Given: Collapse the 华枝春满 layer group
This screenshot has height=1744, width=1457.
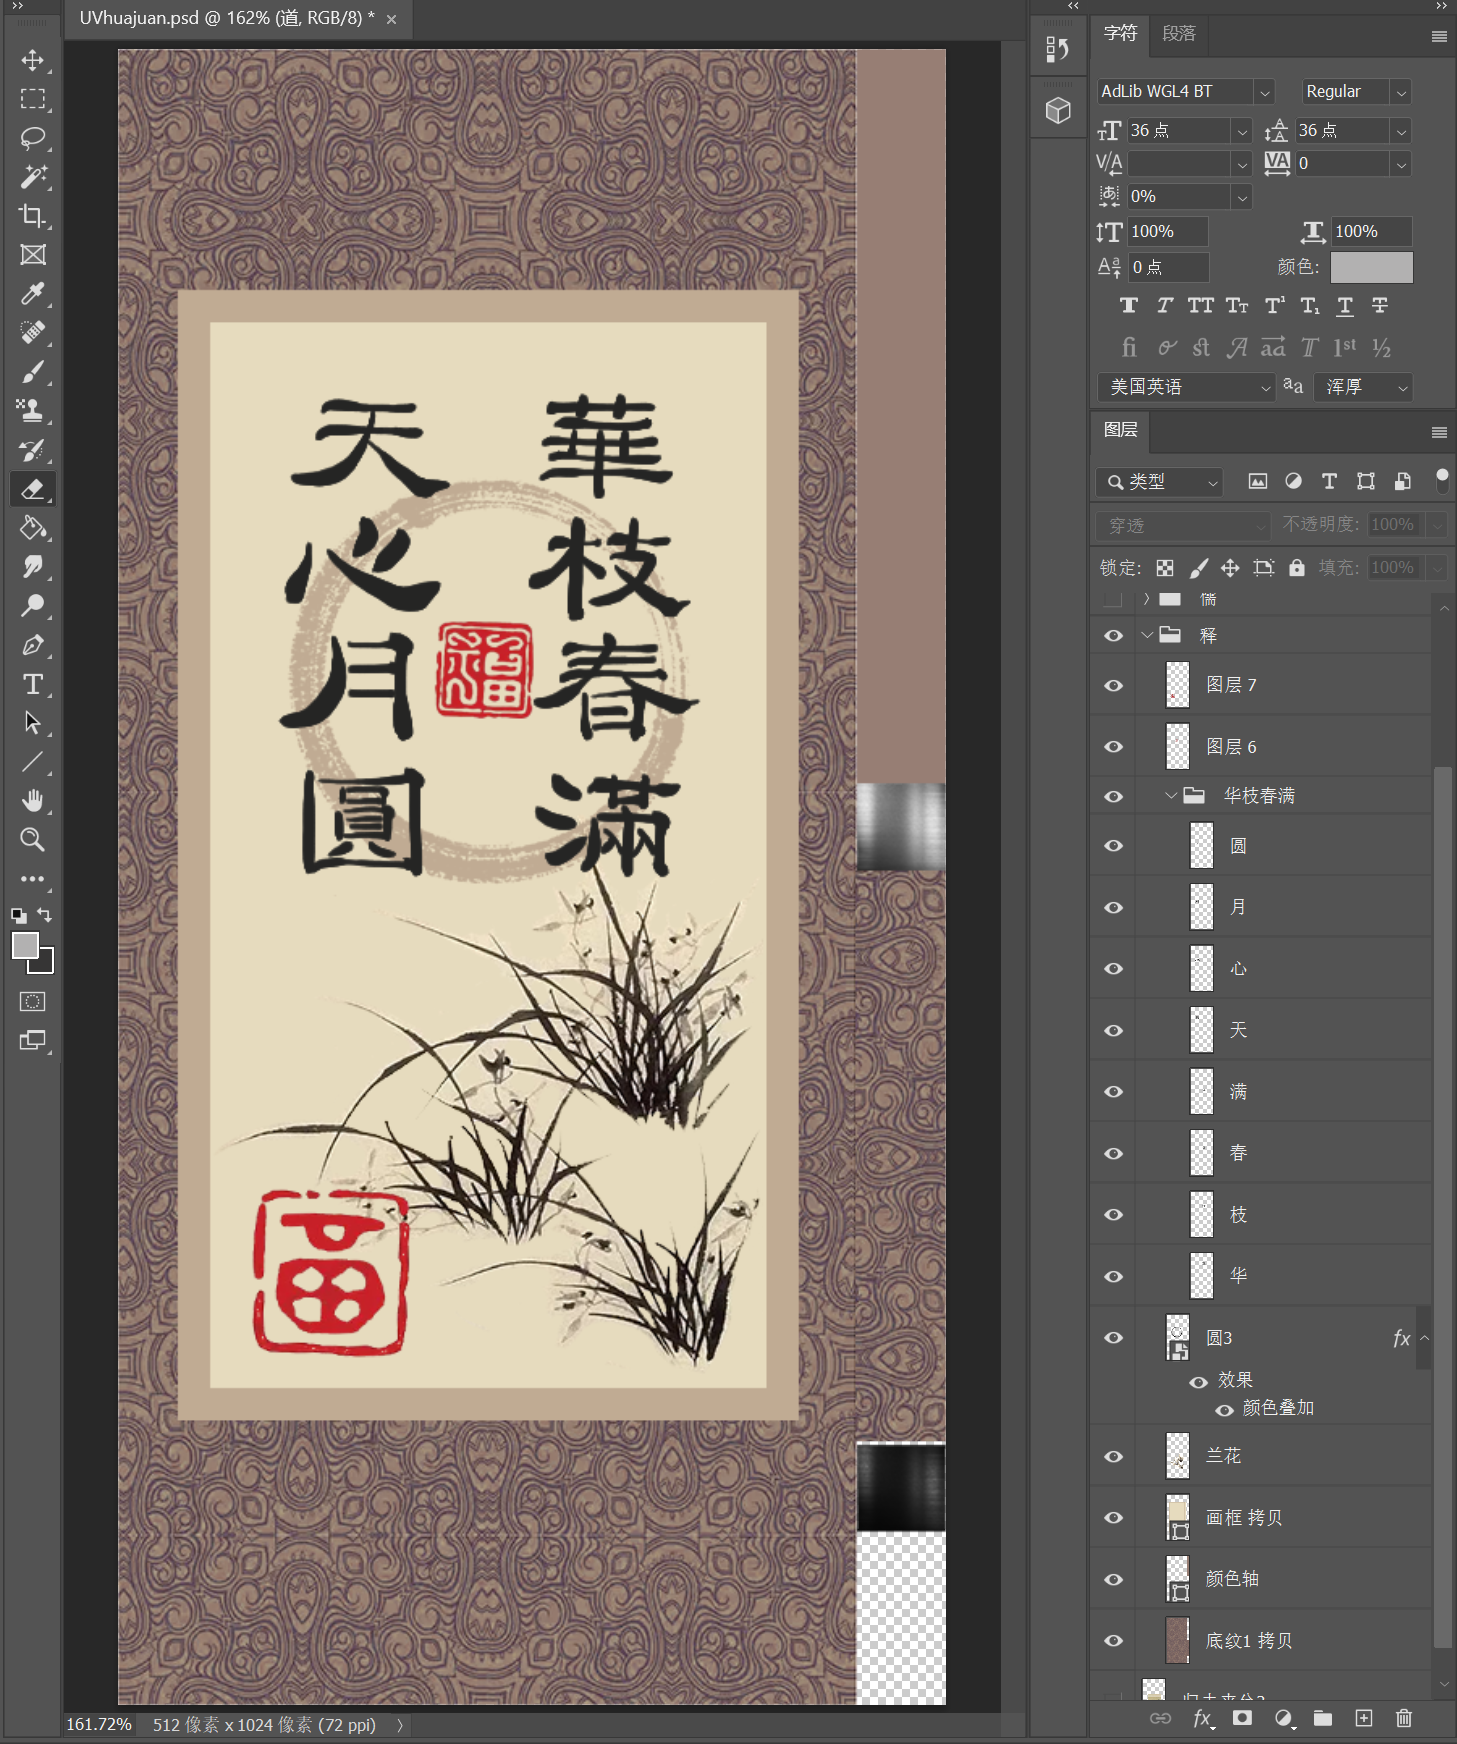Looking at the screenshot, I should pyautogui.click(x=1171, y=796).
